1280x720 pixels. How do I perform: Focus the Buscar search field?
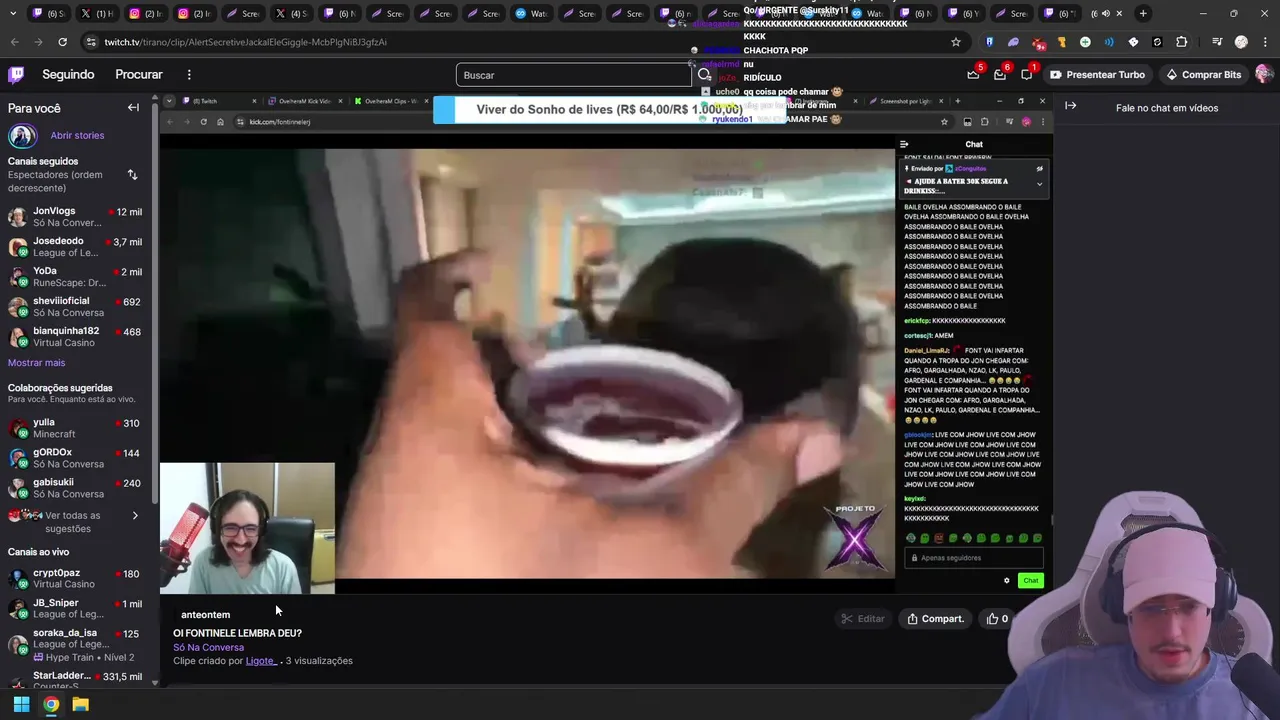point(574,75)
